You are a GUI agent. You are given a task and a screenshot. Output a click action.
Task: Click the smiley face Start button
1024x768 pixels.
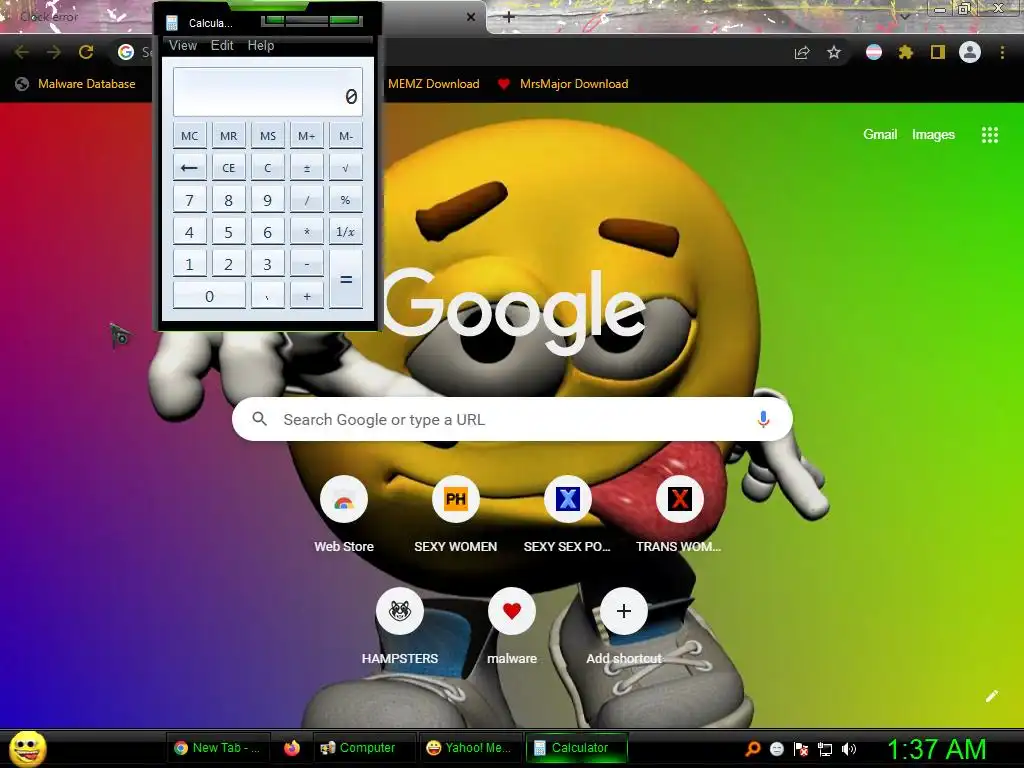point(28,748)
